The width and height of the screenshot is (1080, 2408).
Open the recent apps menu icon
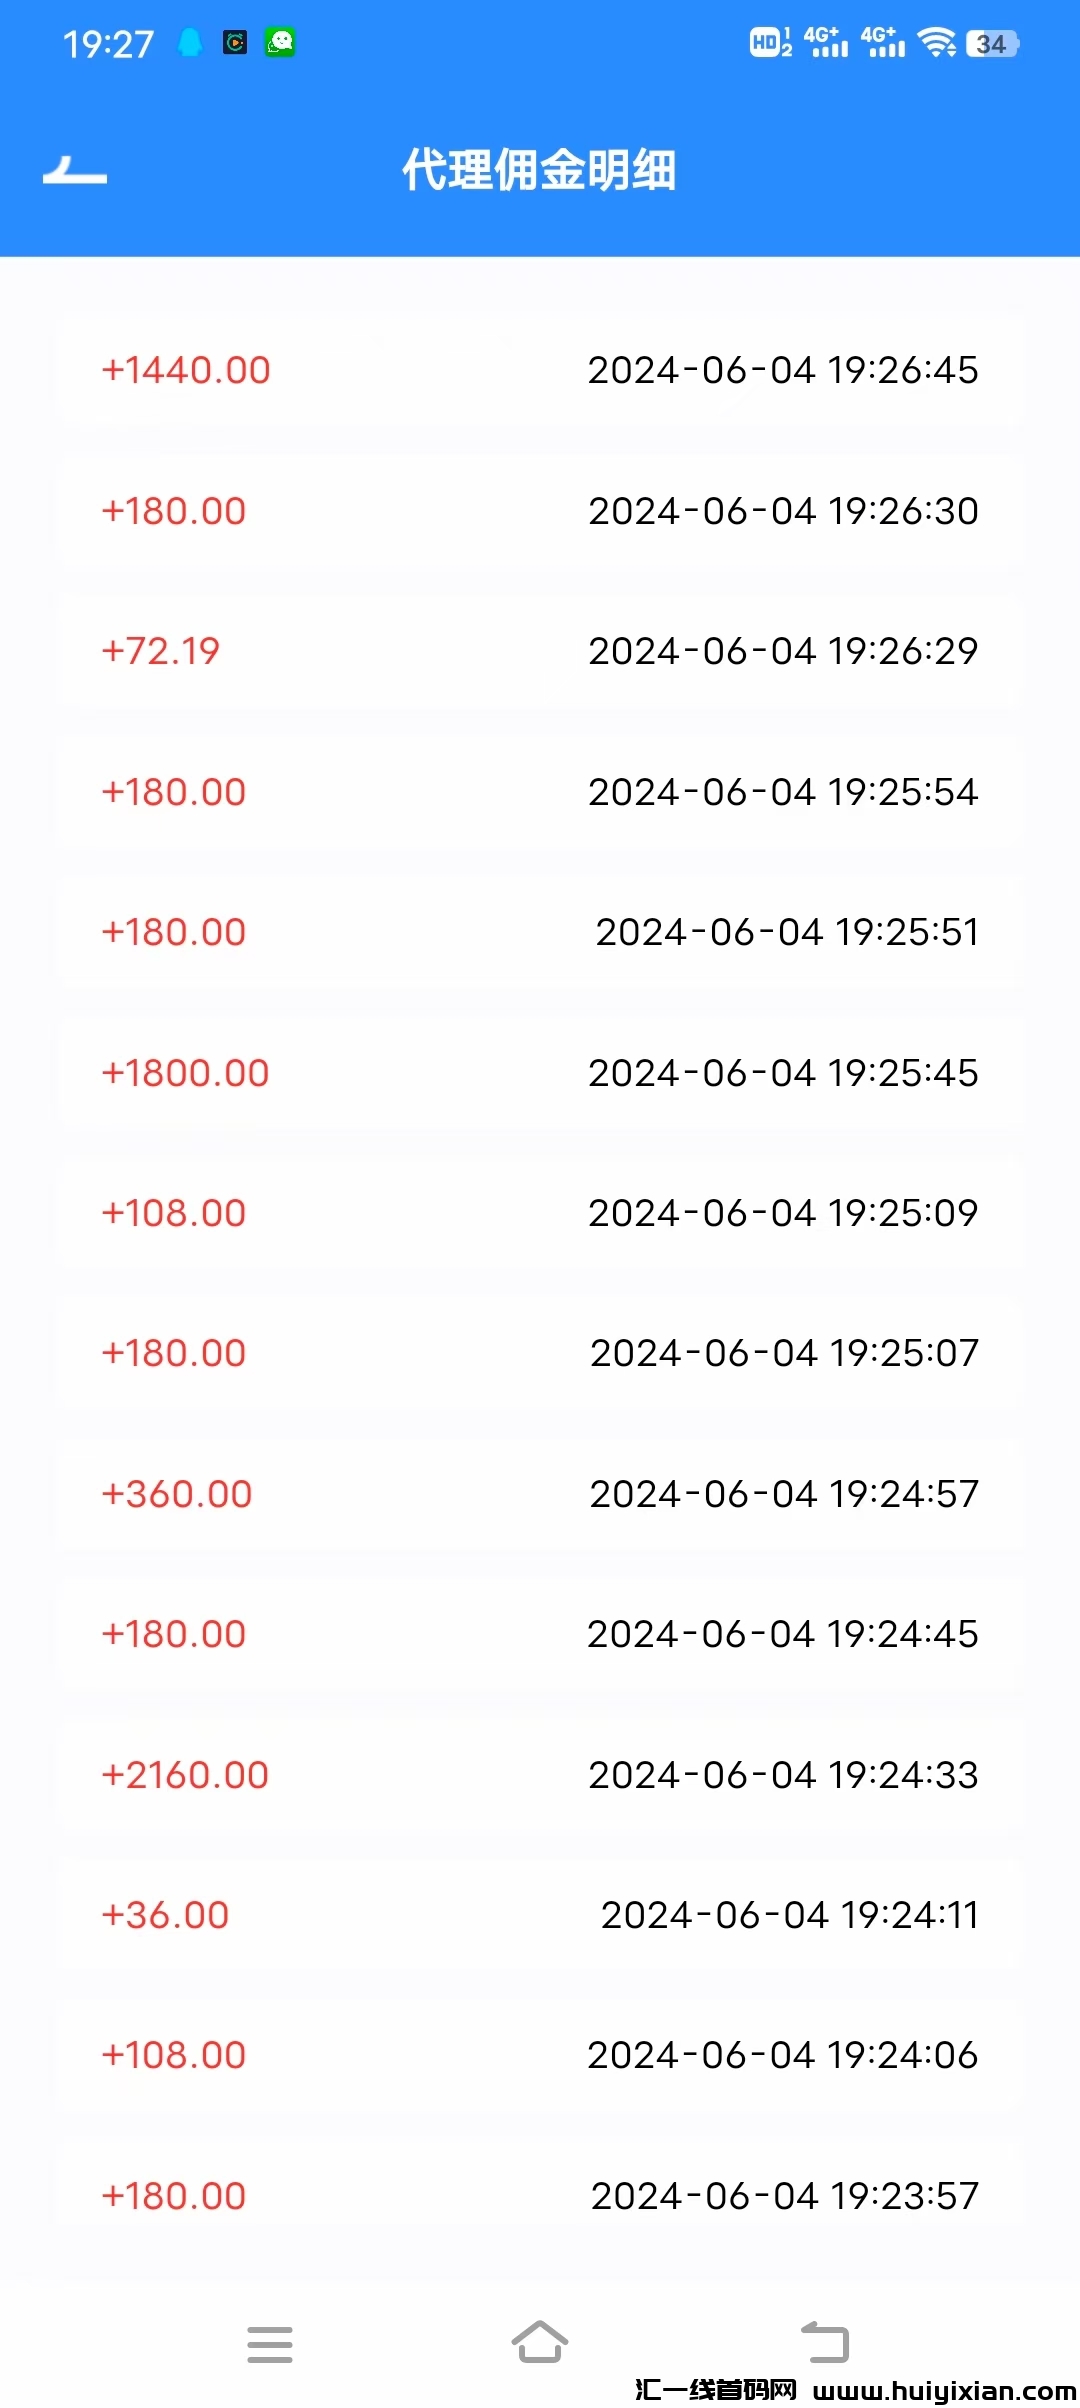pos(270,2344)
